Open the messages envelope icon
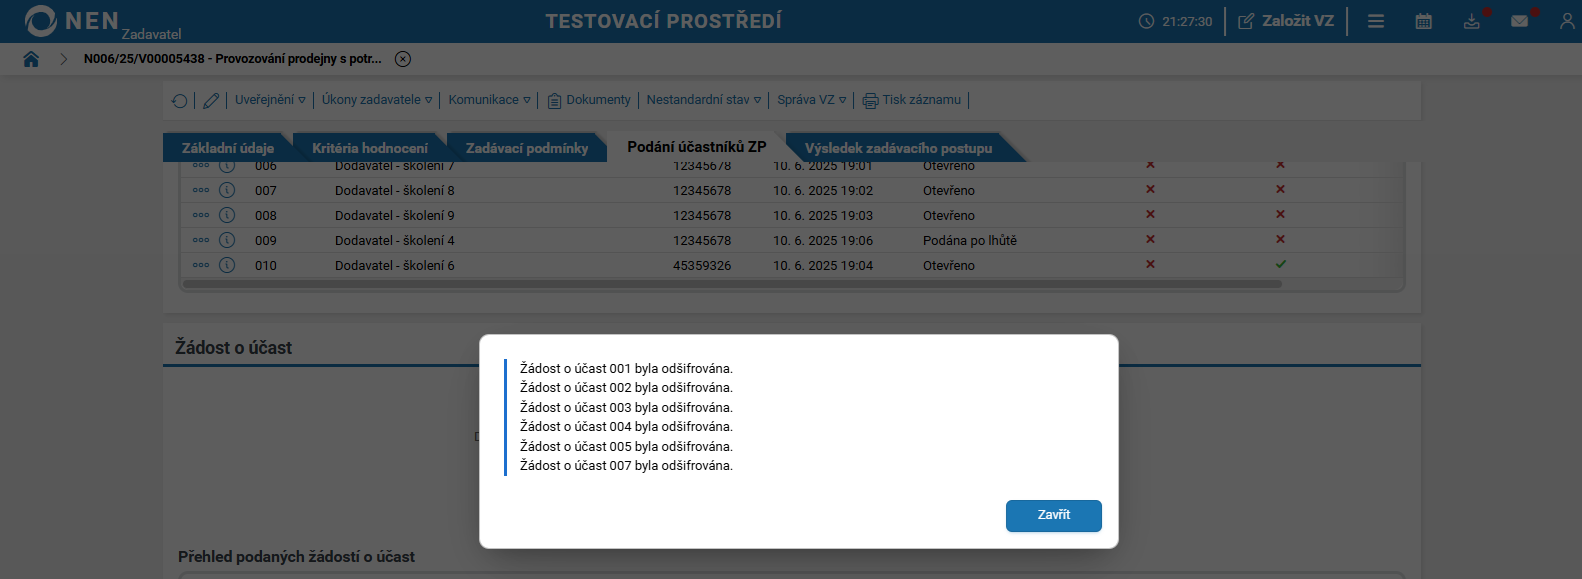 (x=1520, y=21)
